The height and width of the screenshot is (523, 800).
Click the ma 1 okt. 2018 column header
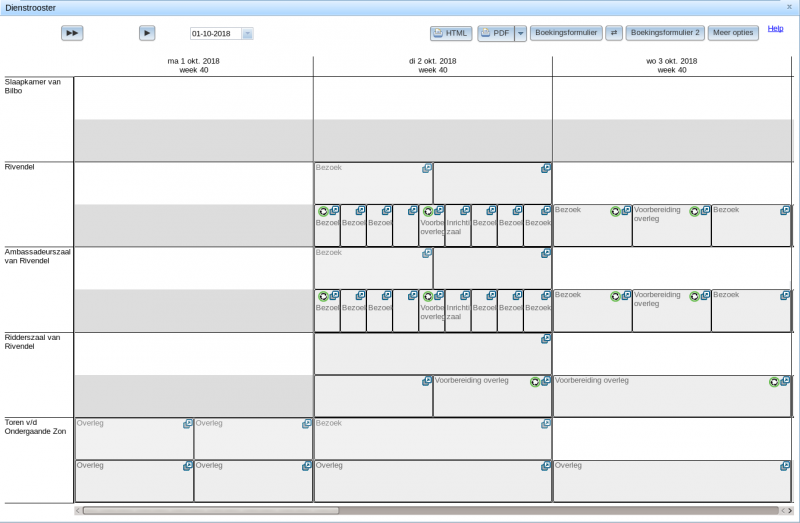[193, 65]
